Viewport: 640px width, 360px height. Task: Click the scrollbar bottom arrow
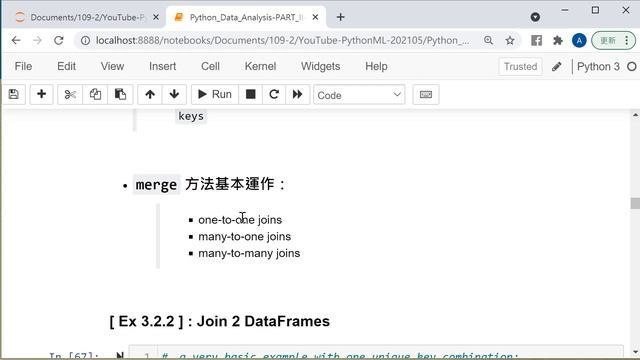(x=635, y=352)
